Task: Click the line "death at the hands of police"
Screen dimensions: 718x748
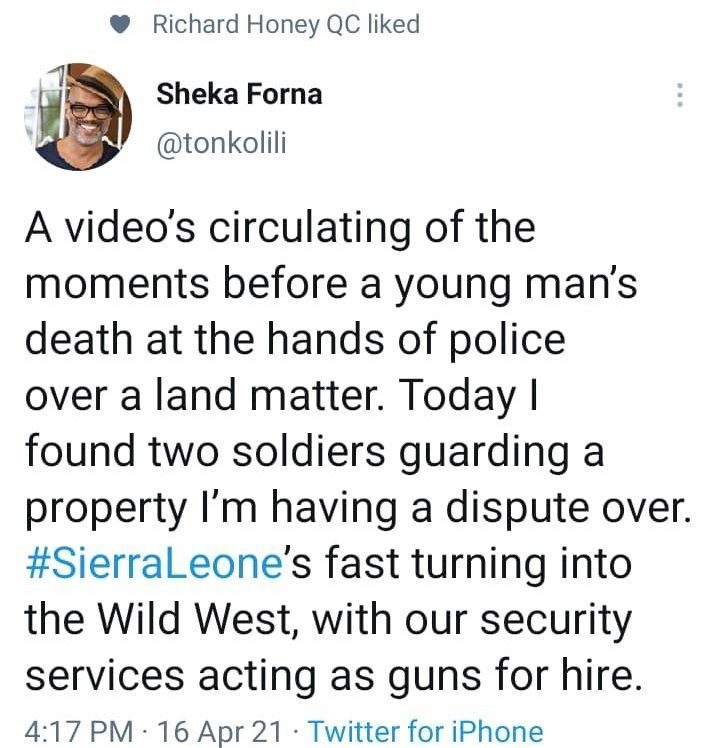Action: (294, 340)
